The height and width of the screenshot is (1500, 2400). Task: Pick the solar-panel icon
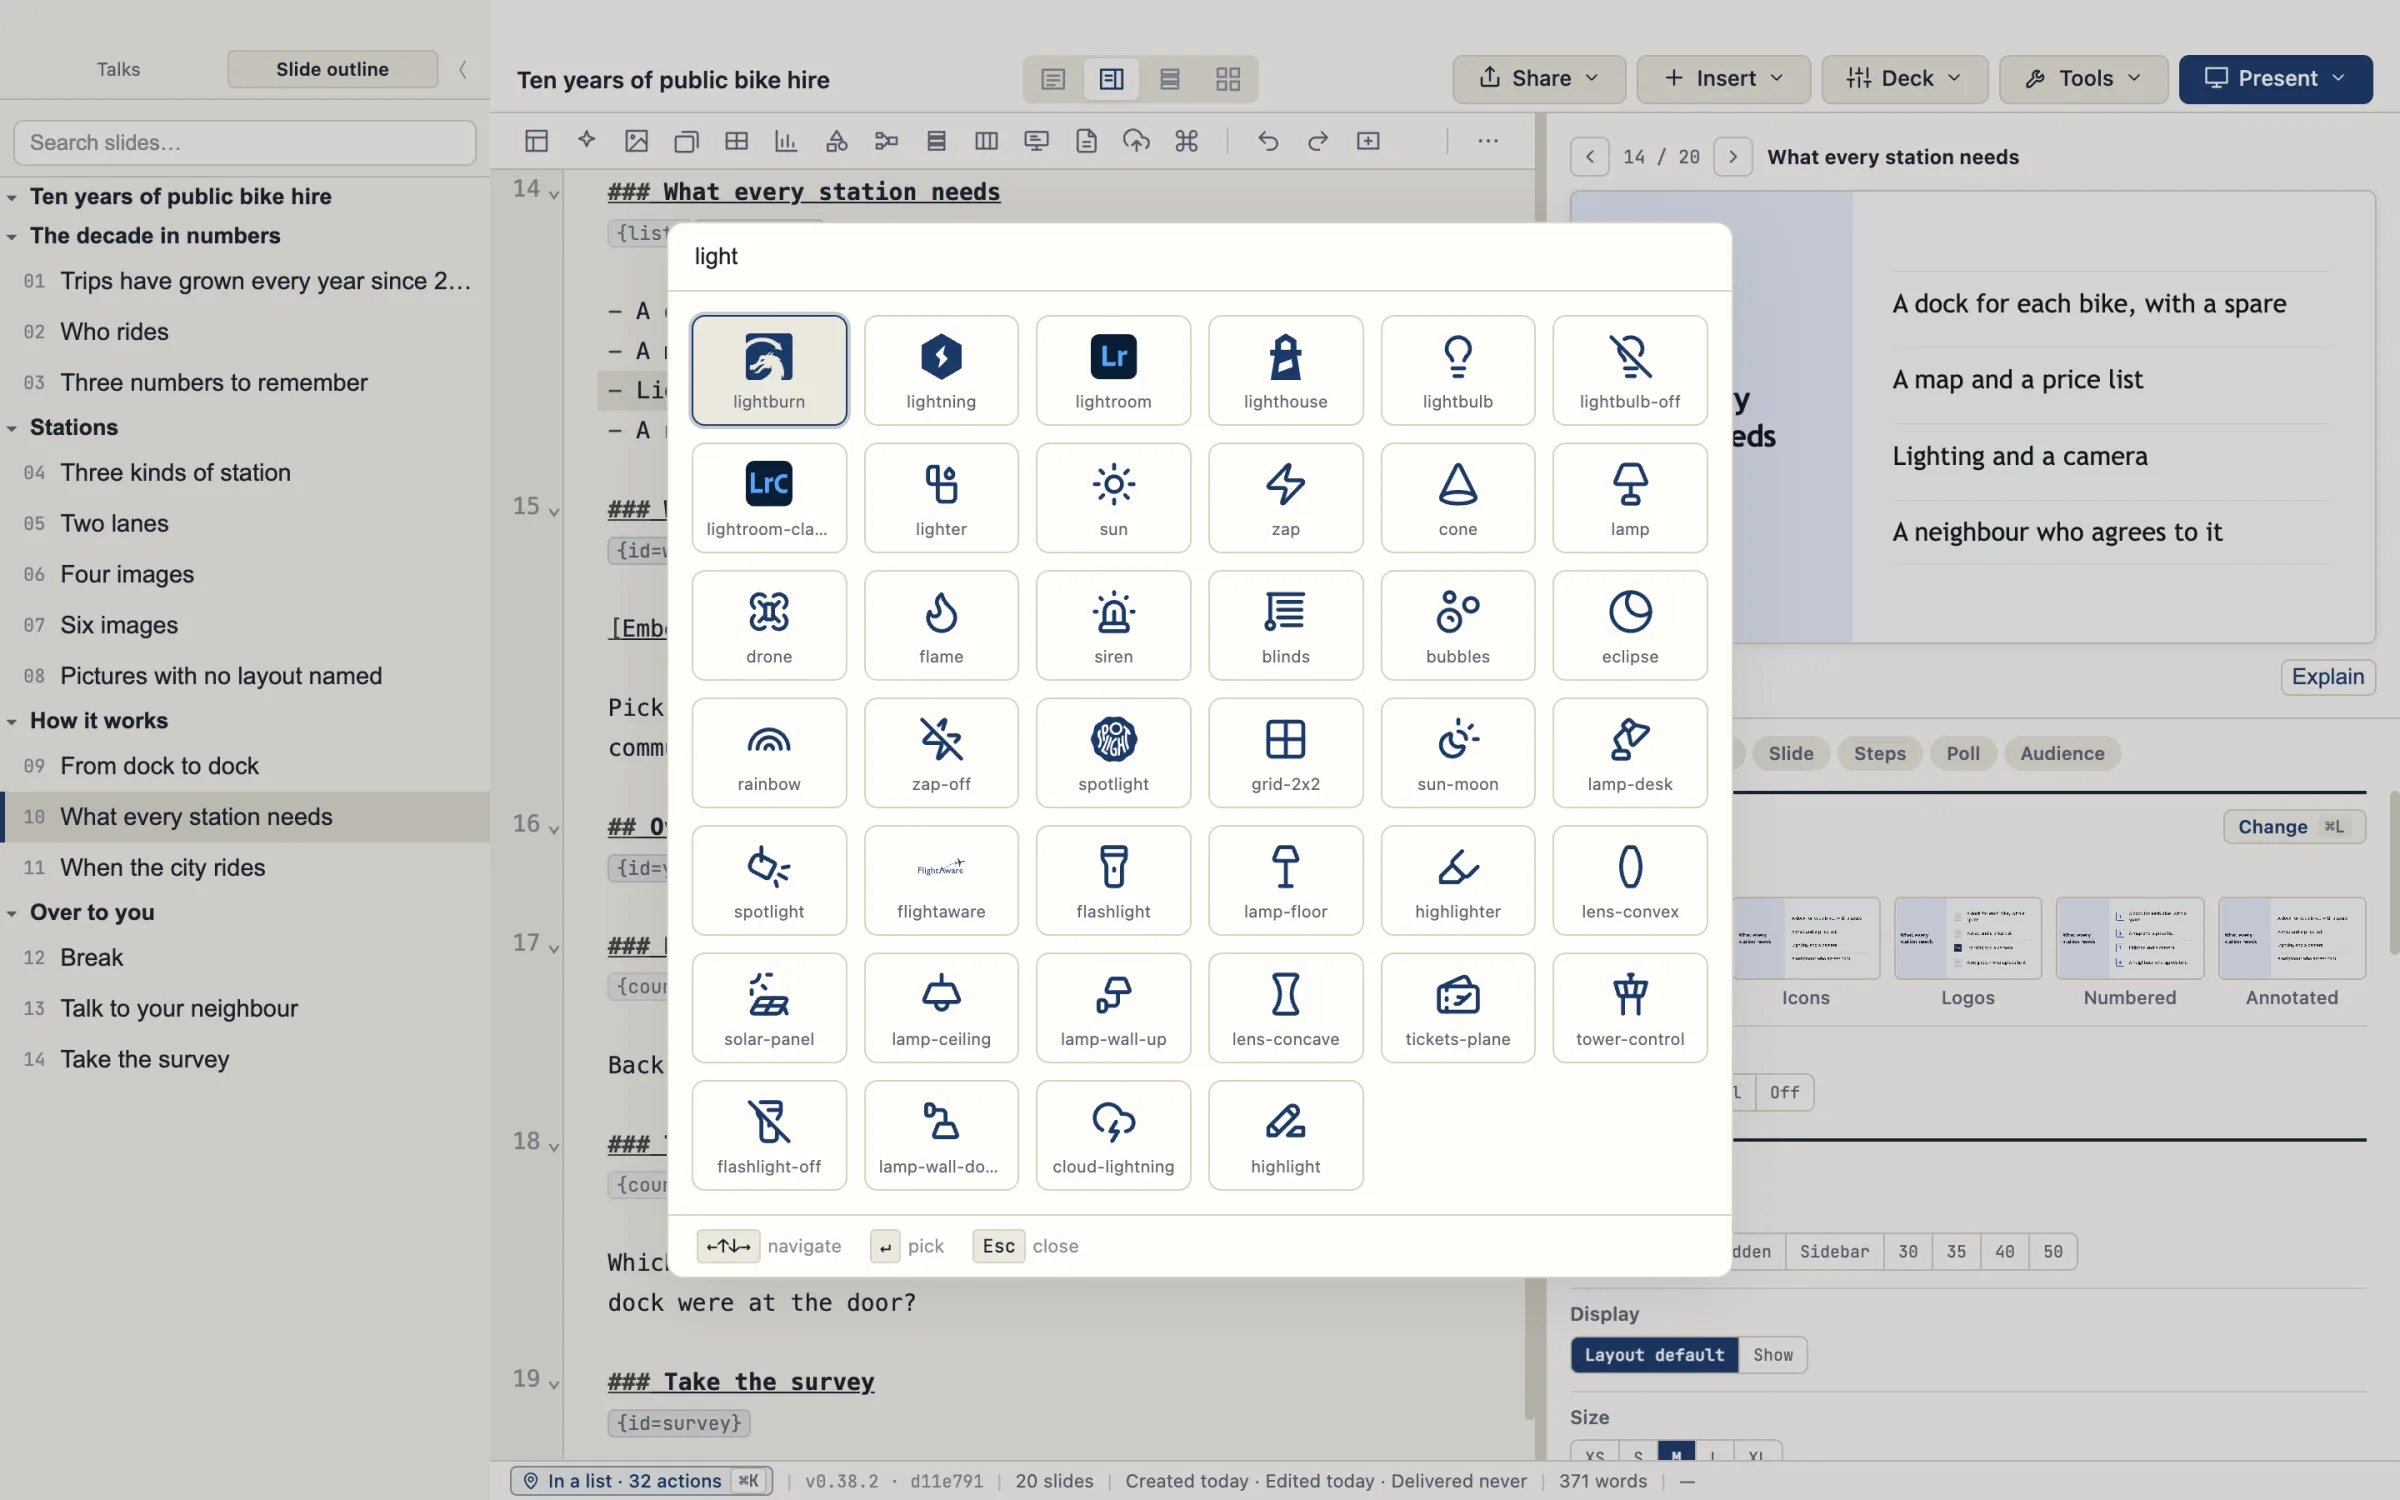(768, 1008)
